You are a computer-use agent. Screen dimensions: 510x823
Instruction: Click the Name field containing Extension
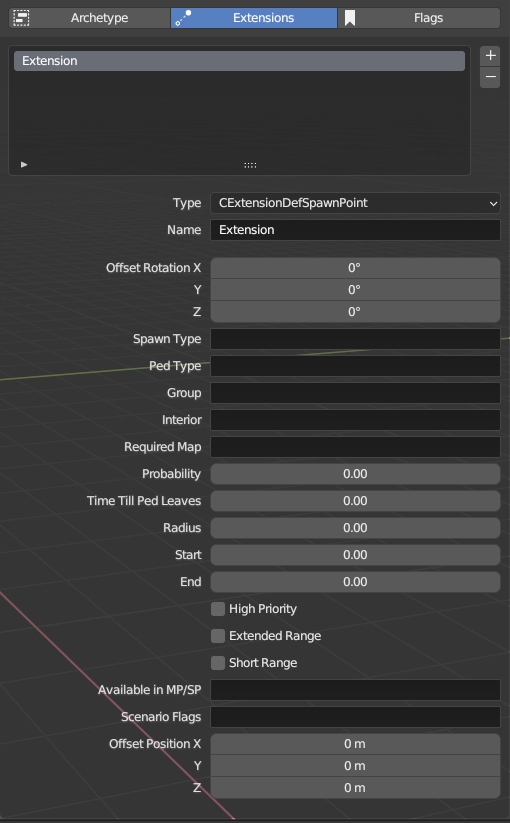tap(355, 230)
